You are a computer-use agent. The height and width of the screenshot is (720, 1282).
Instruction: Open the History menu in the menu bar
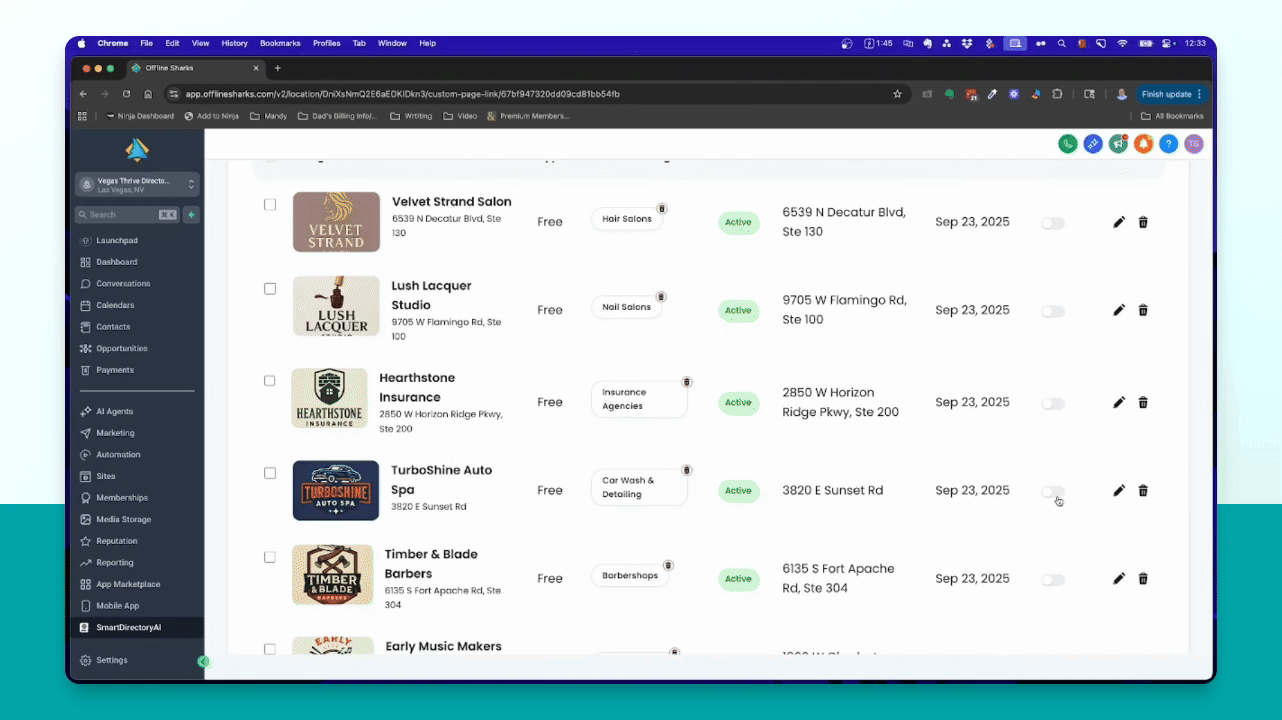pos(234,44)
